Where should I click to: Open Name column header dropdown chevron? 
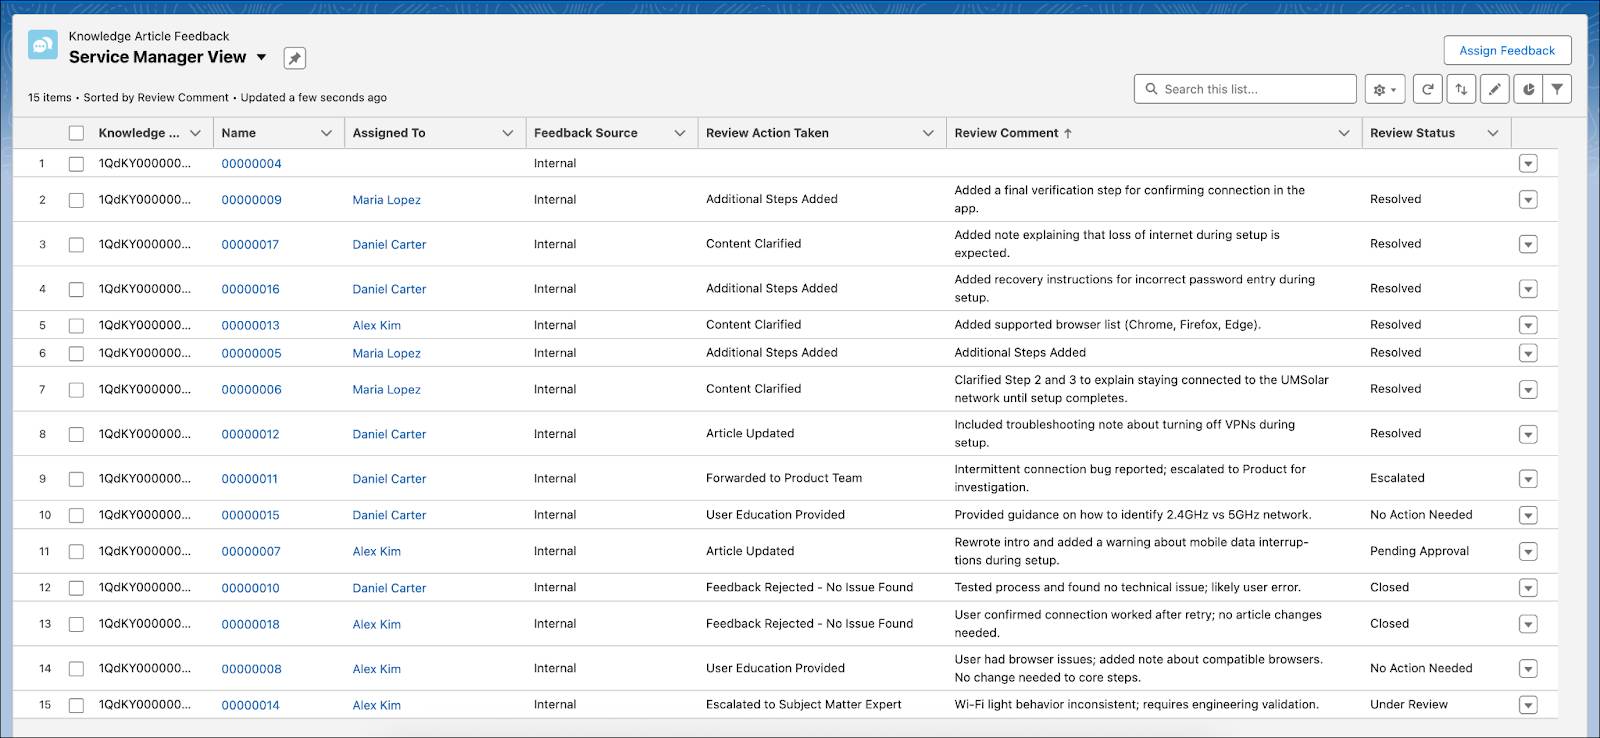[326, 133]
